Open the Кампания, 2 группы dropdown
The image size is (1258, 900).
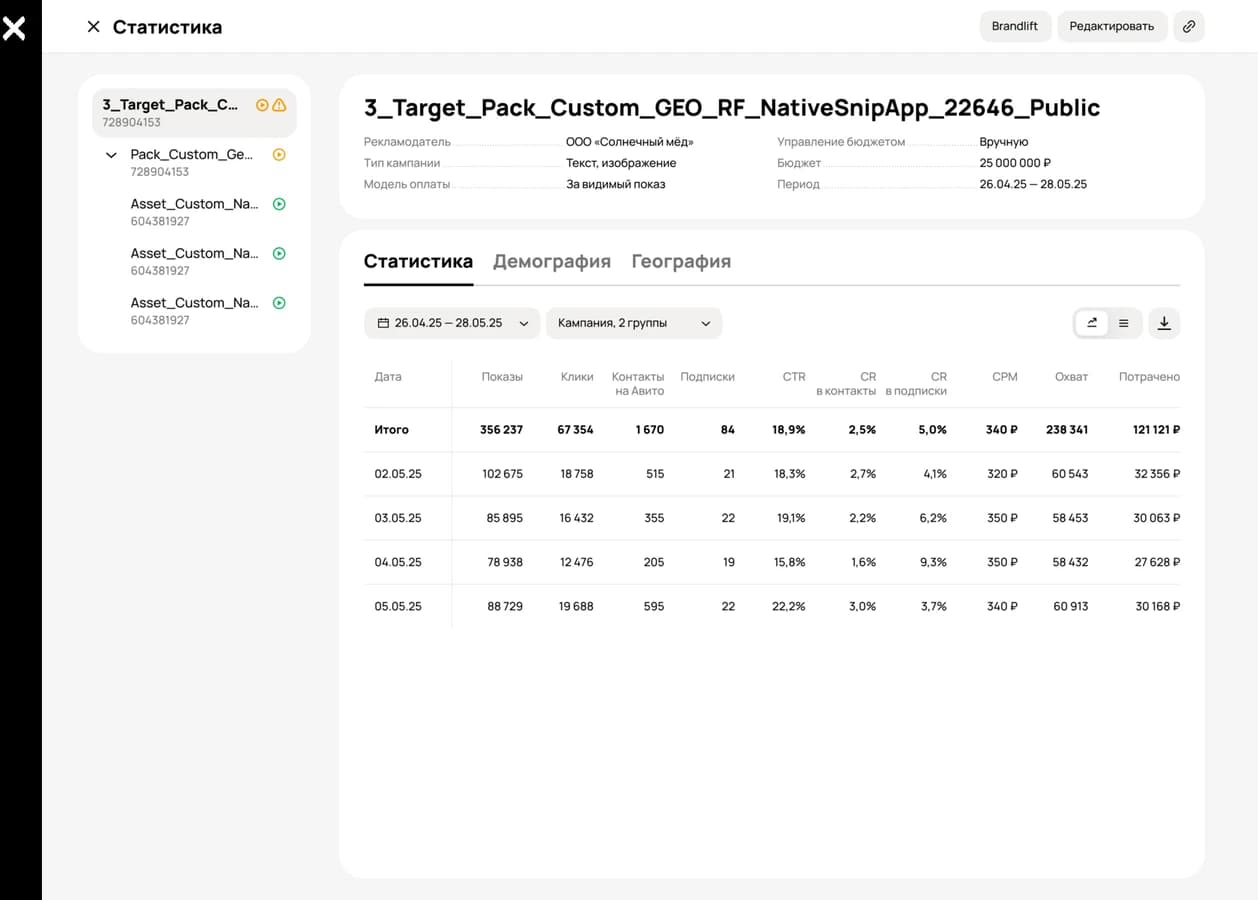click(x=634, y=323)
